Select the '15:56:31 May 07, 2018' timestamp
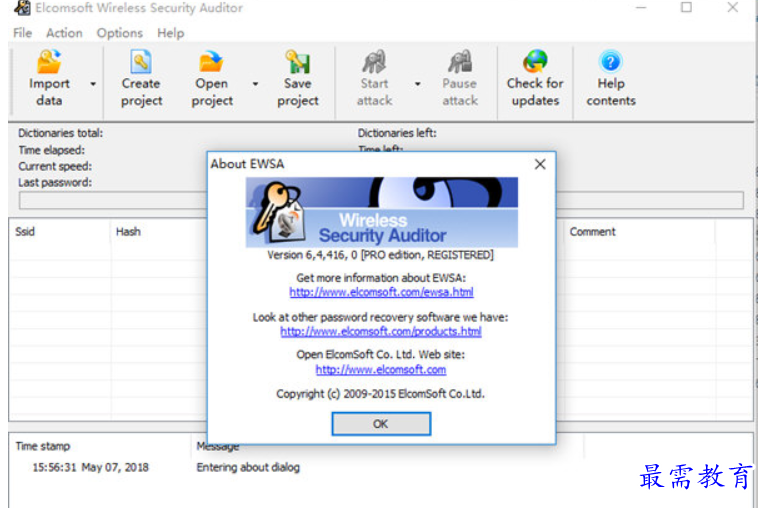The width and height of the screenshot is (761, 508). pyautogui.click(x=90, y=467)
